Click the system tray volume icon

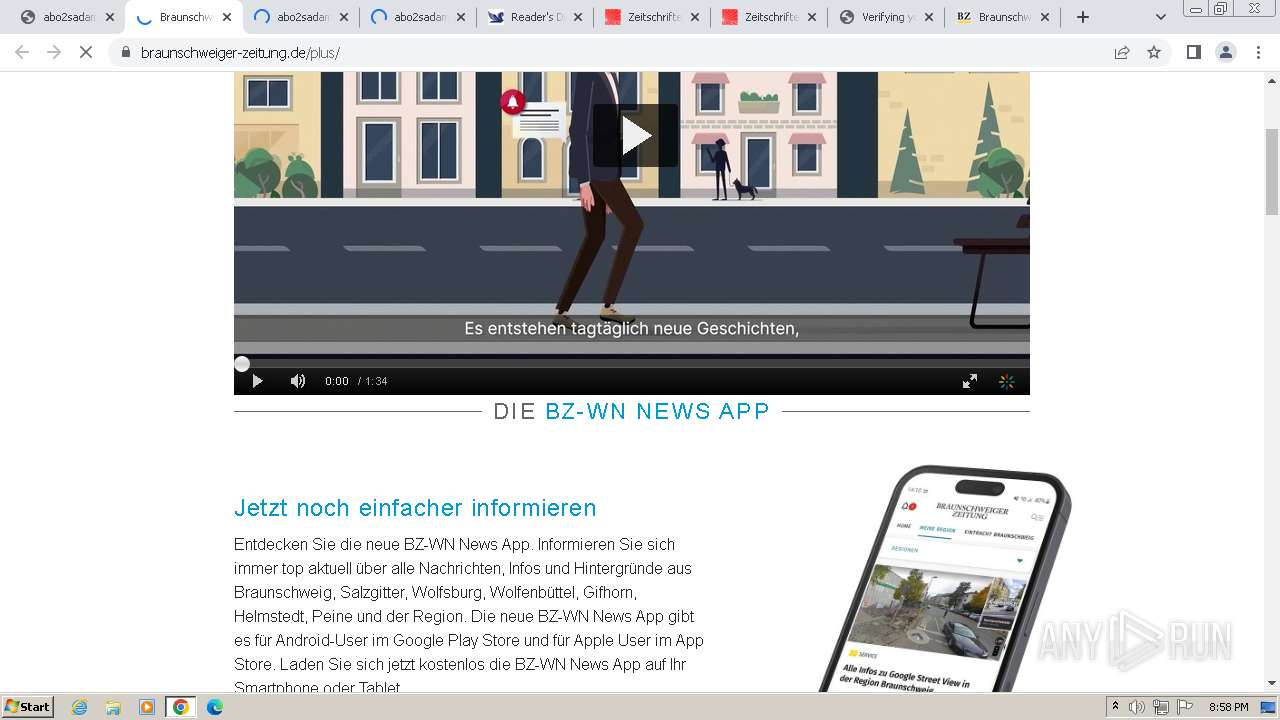click(x=1137, y=707)
